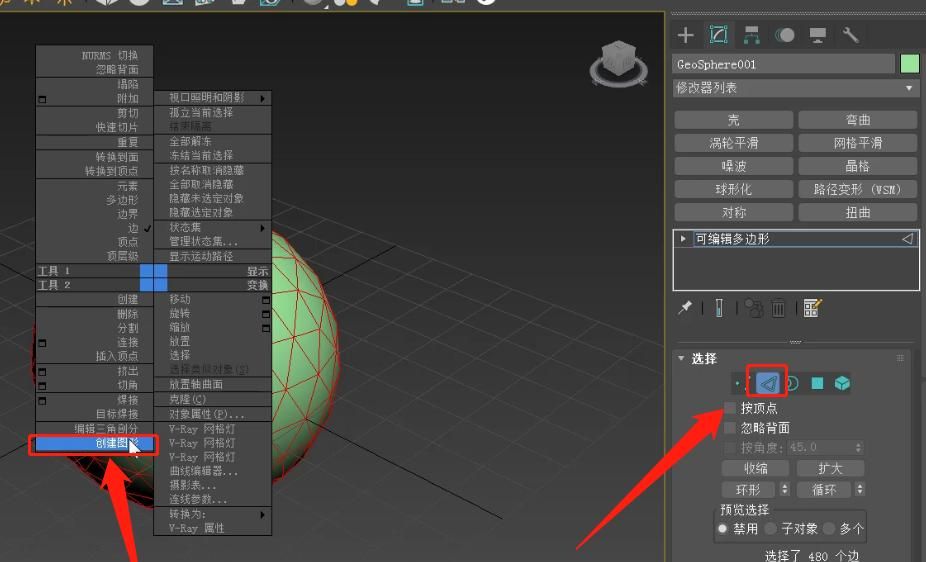
Task: Click the 涡轮平滑 modifier button
Action: pyautogui.click(x=733, y=143)
